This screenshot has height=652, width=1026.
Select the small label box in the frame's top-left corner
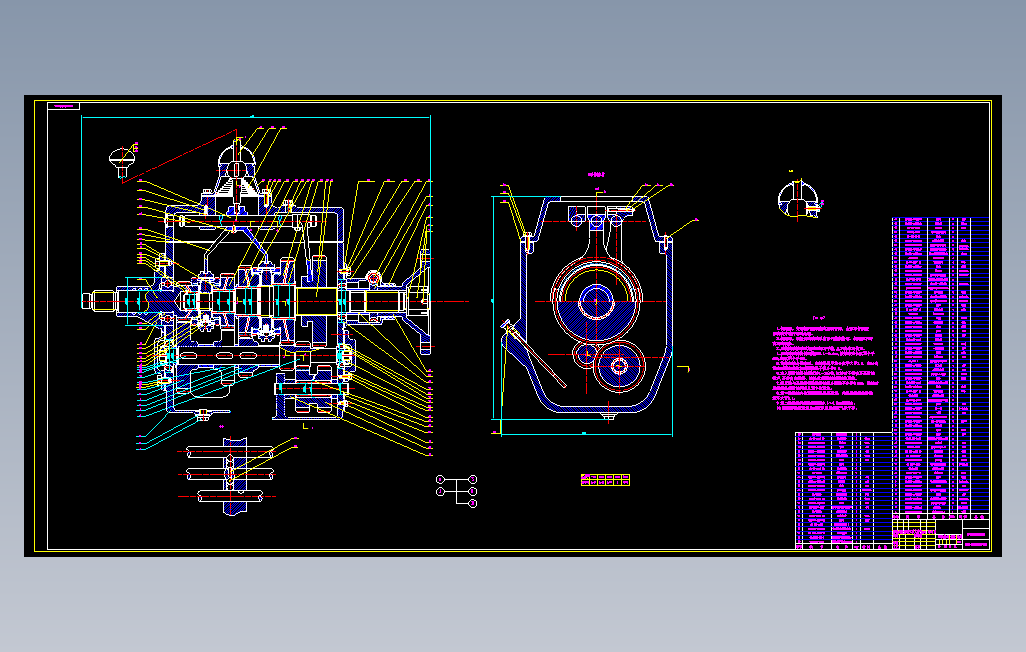click(63, 106)
